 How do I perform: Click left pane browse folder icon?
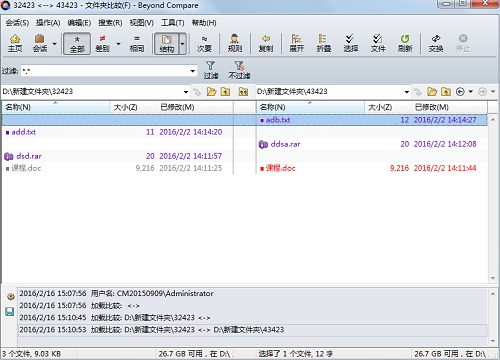(x=211, y=91)
